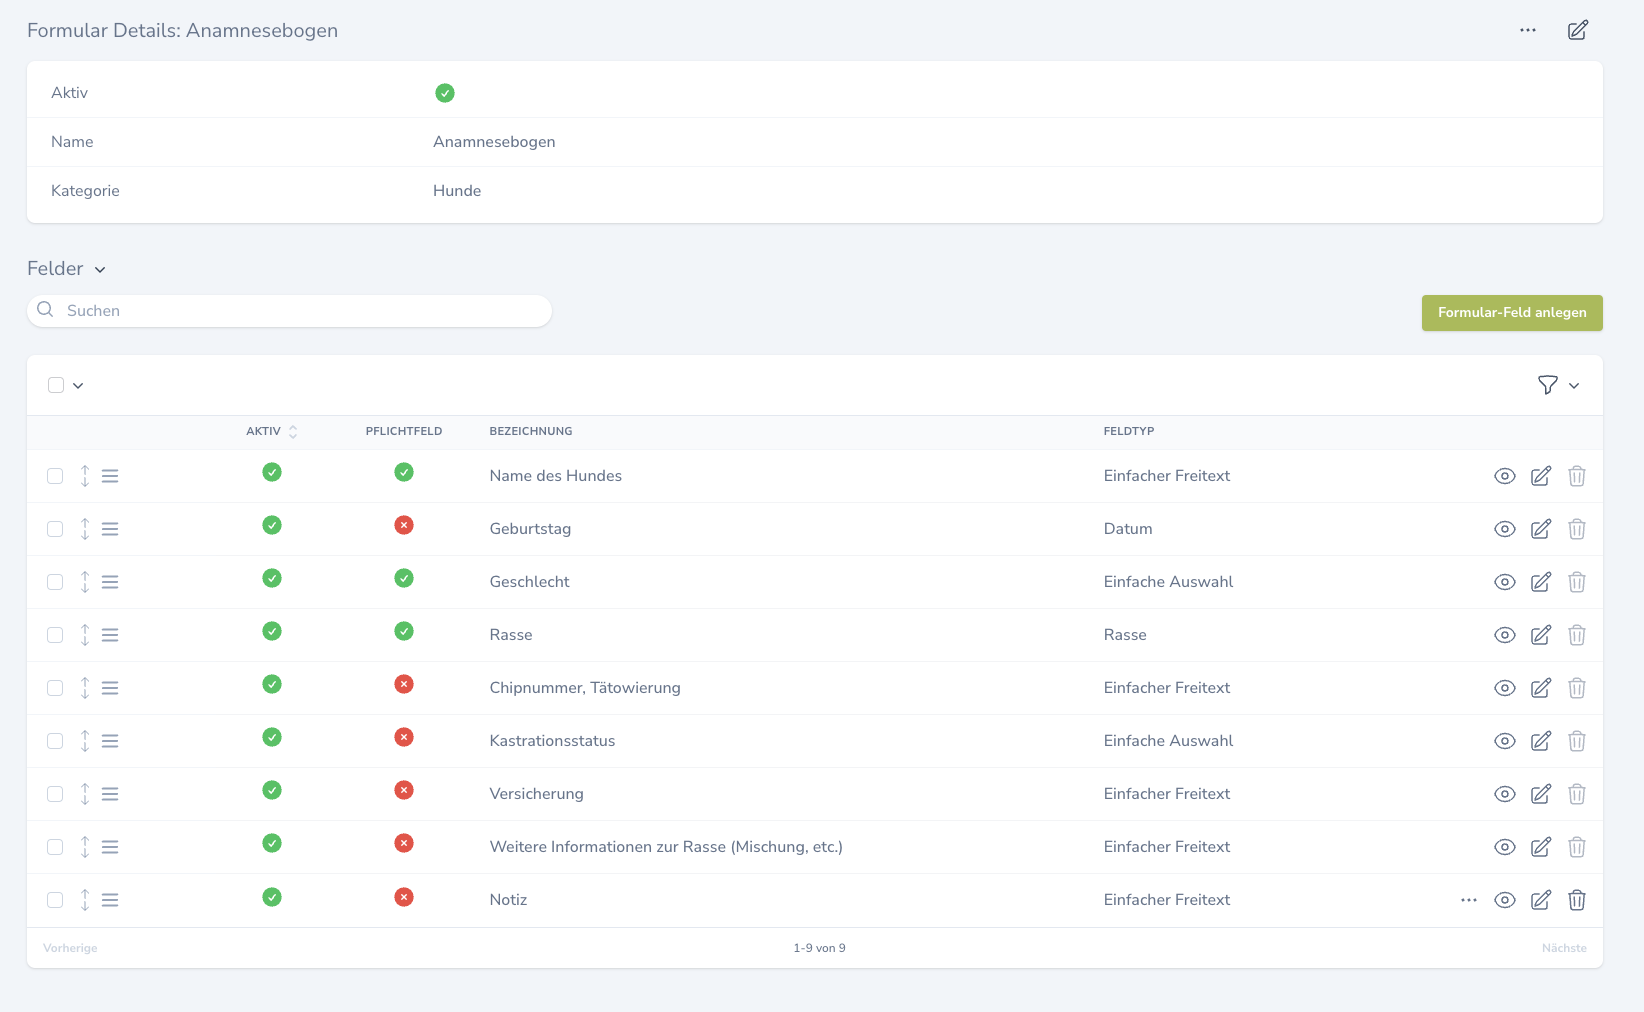Delete the Versicherung field

(x=1577, y=794)
